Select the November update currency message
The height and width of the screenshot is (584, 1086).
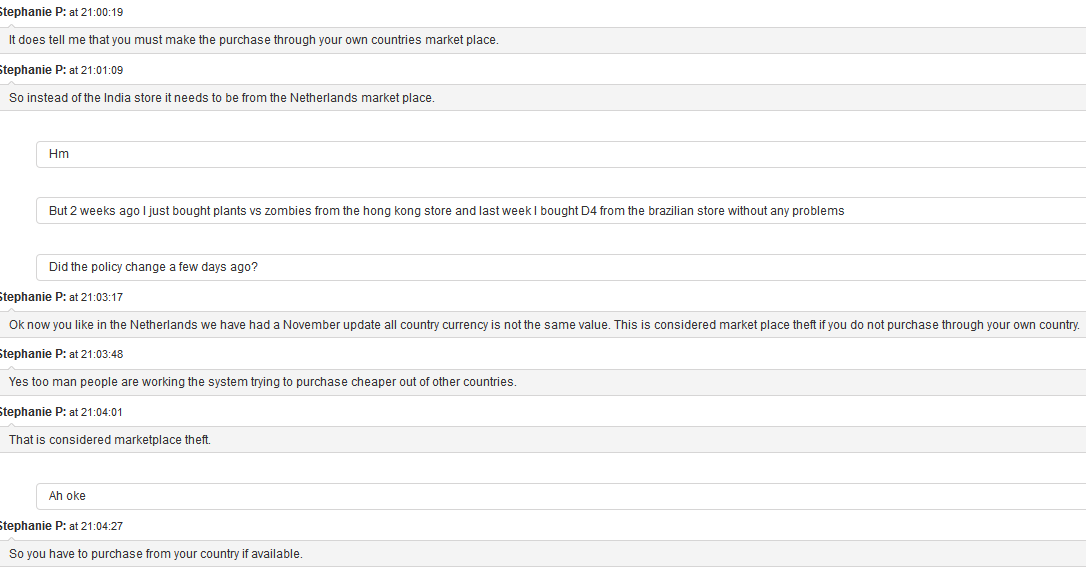click(x=544, y=325)
